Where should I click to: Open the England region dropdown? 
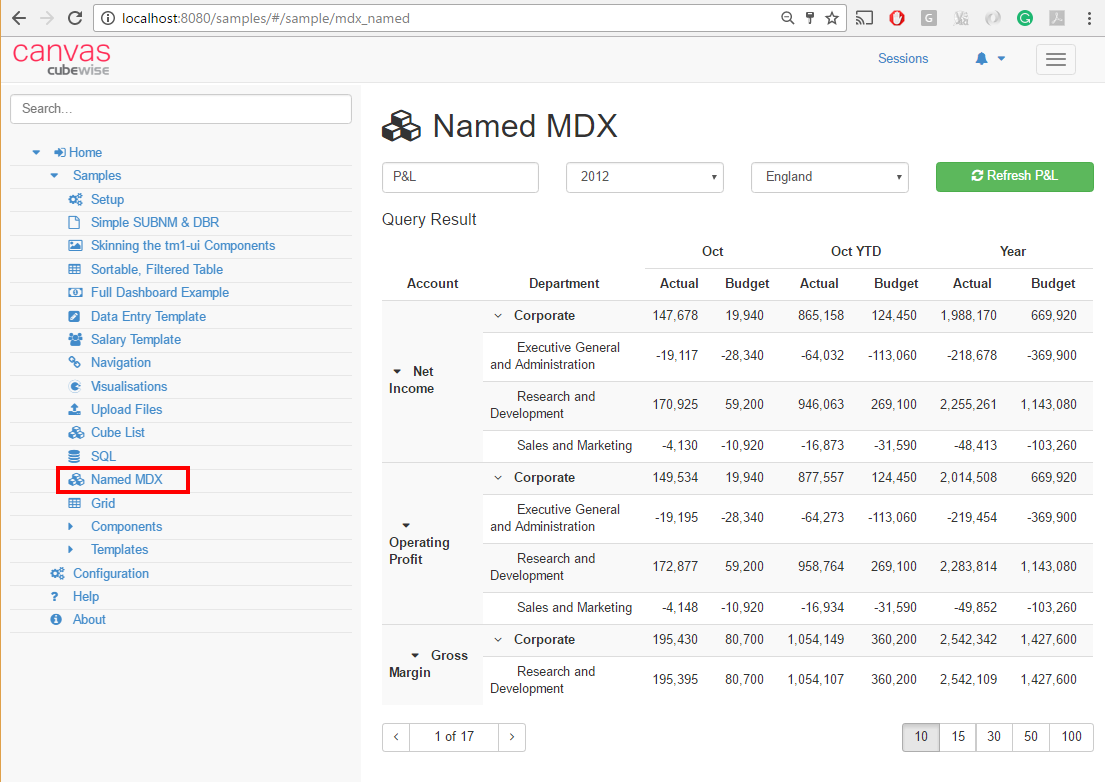[x=829, y=177]
